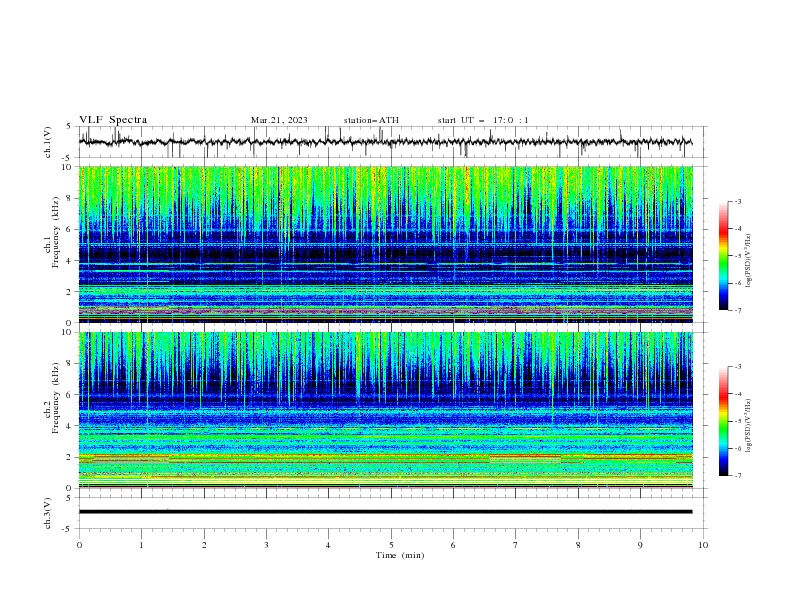Click time axis tick label "8"
Image resolution: width=792 pixels, height=612 pixels.
pyautogui.click(x=578, y=545)
